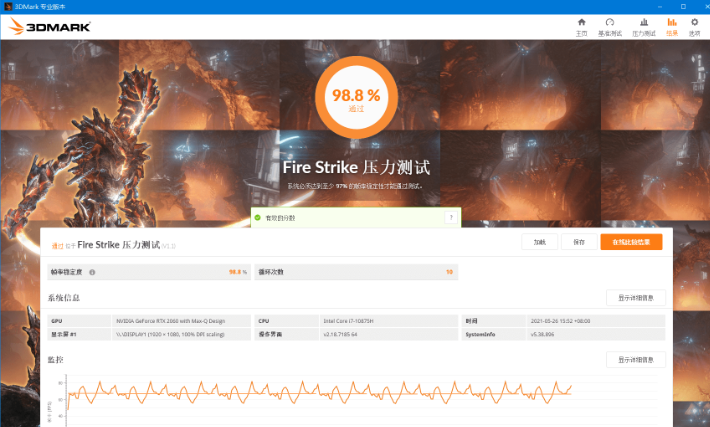Open the Stress Tests (压力测试) bar-chart nav item
710x427 pixels.
643,27
